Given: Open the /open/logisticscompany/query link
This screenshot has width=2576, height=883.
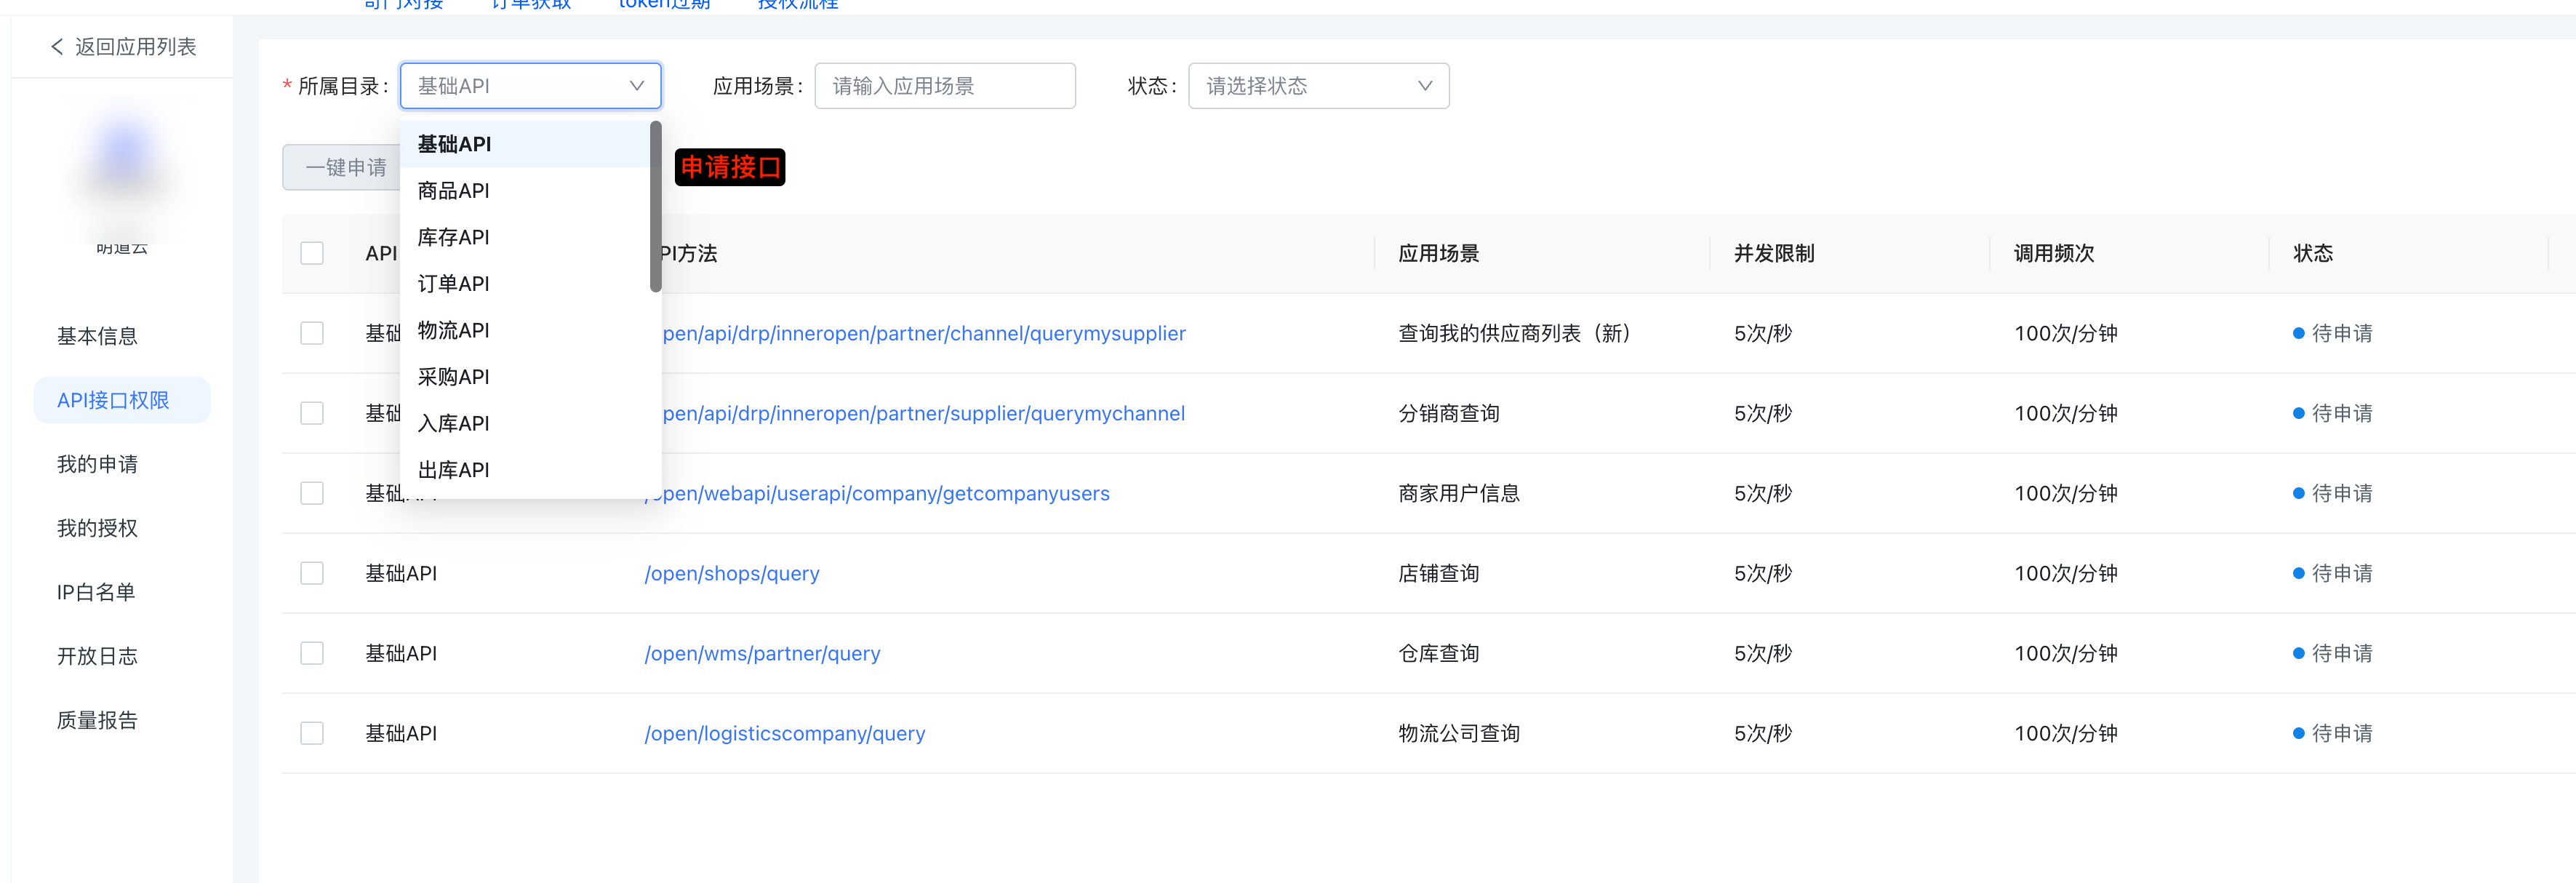Looking at the screenshot, I should [x=785, y=733].
